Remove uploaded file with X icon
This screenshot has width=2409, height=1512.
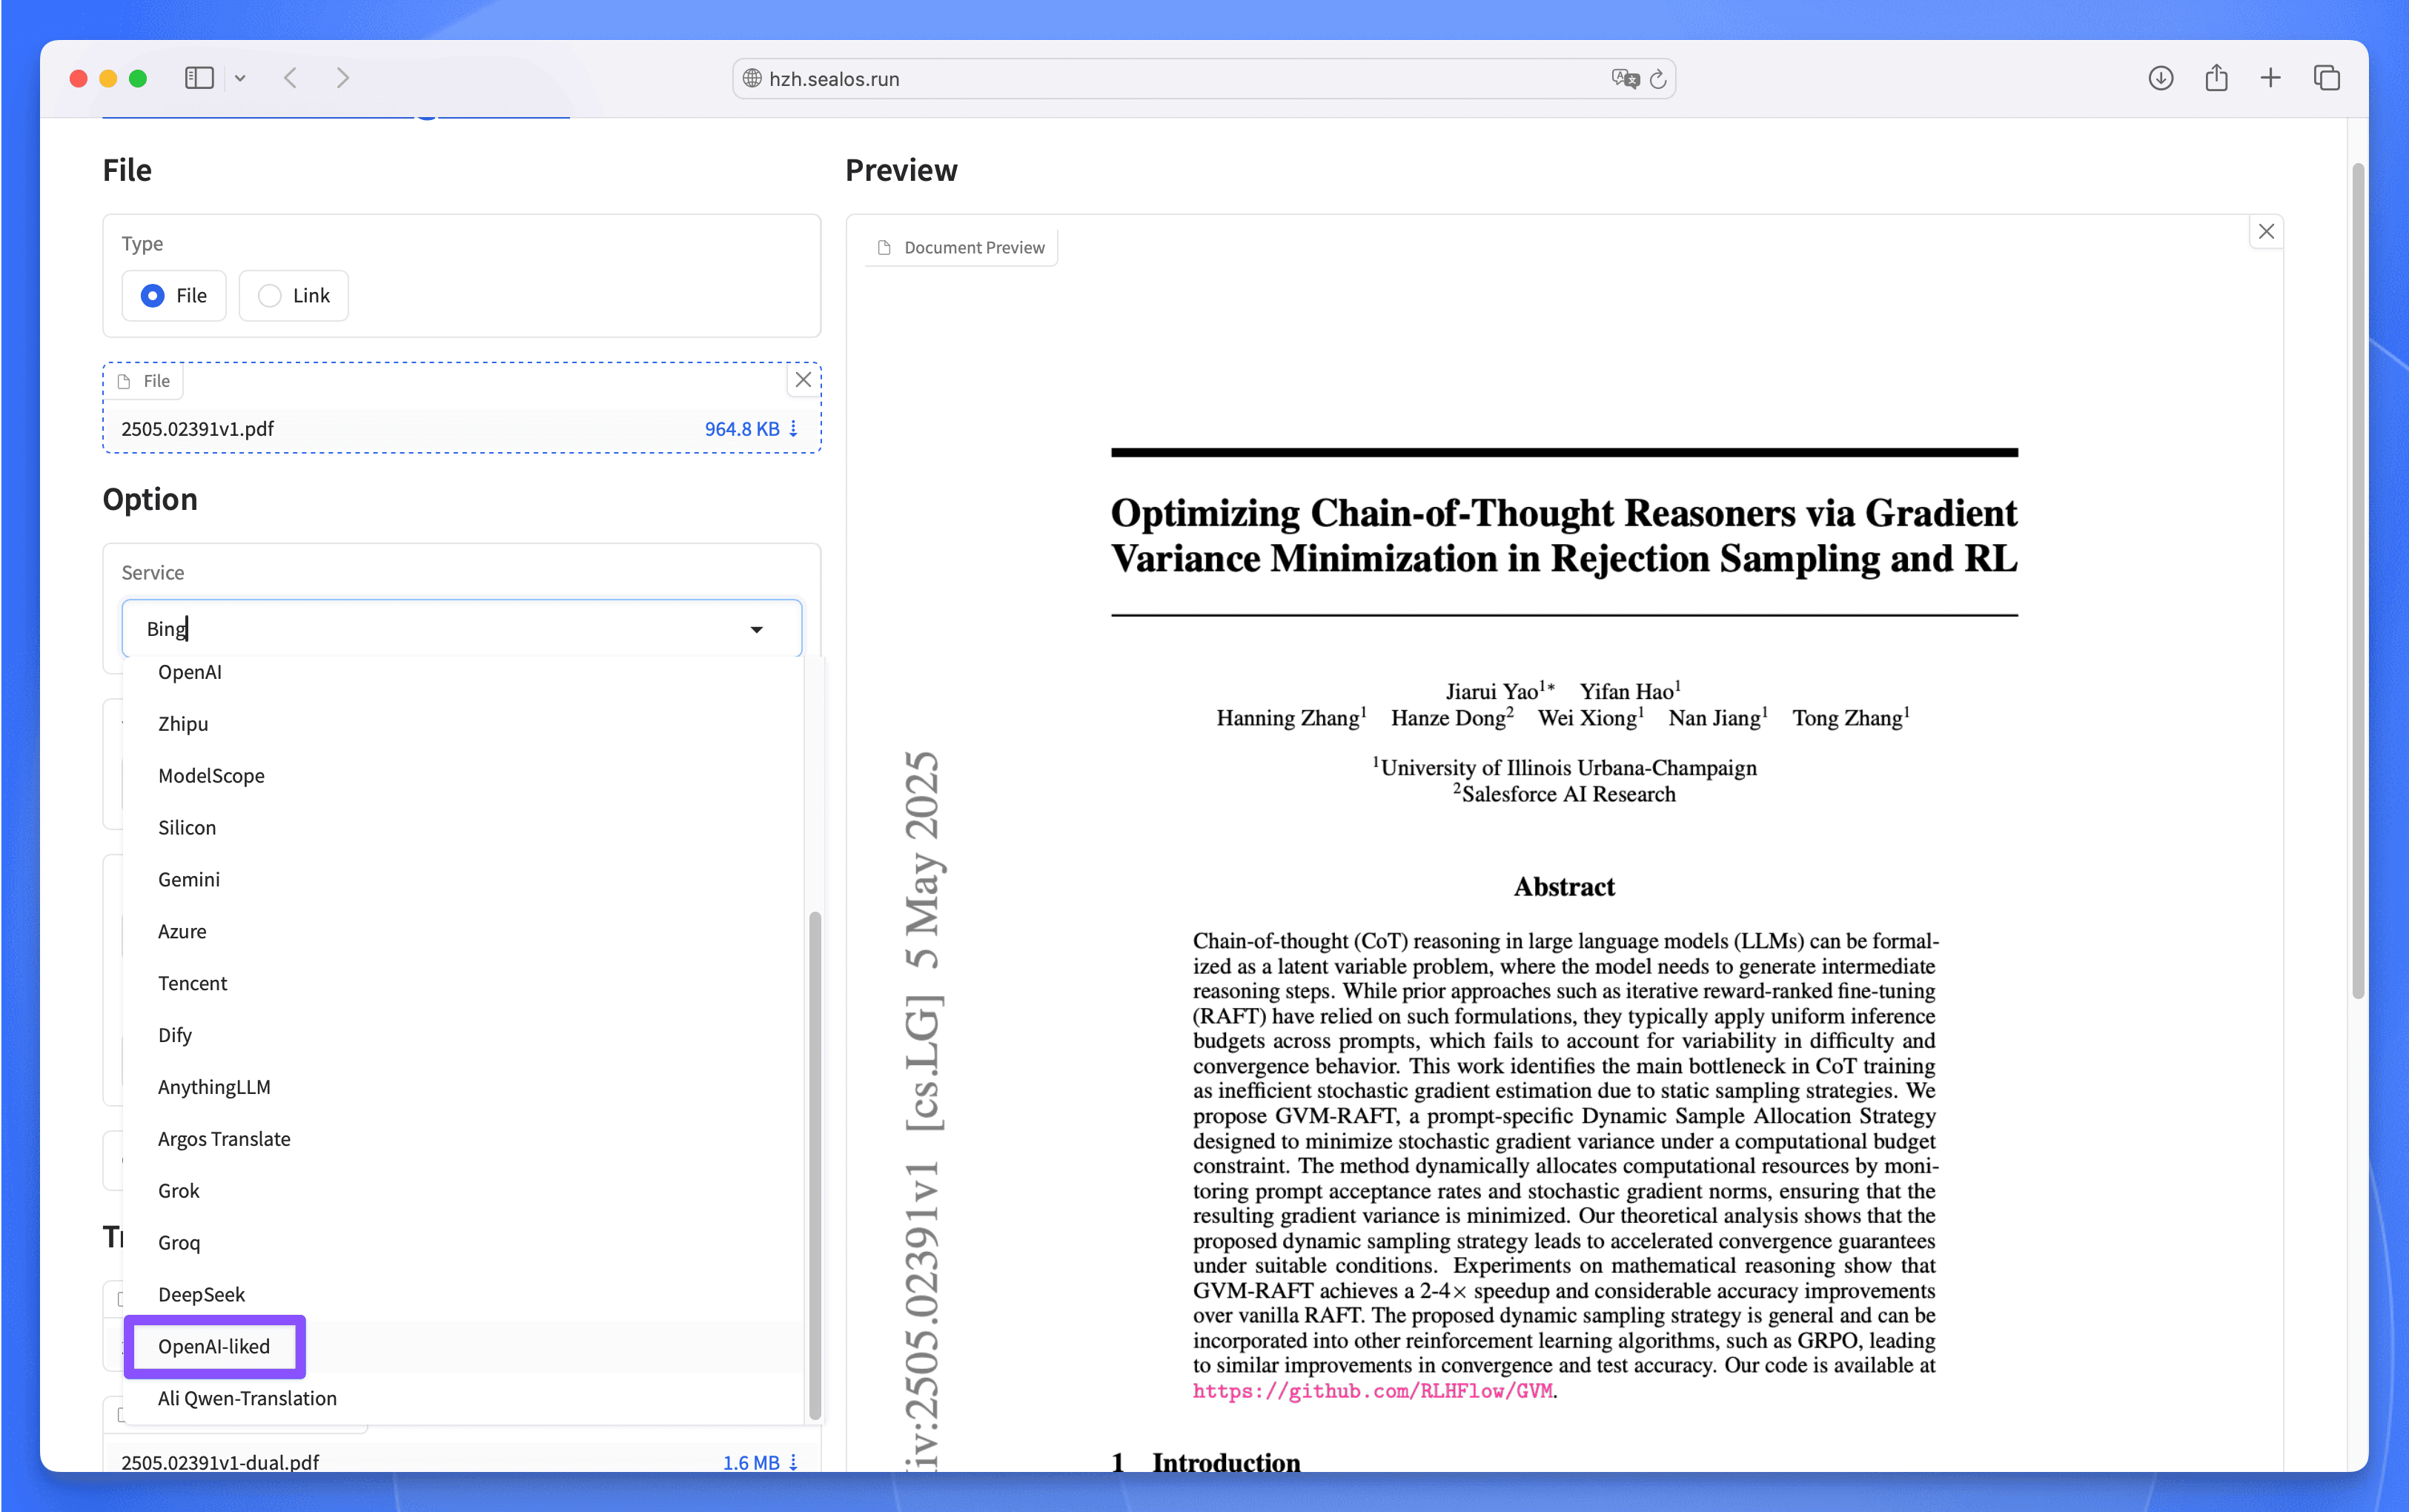click(x=803, y=380)
